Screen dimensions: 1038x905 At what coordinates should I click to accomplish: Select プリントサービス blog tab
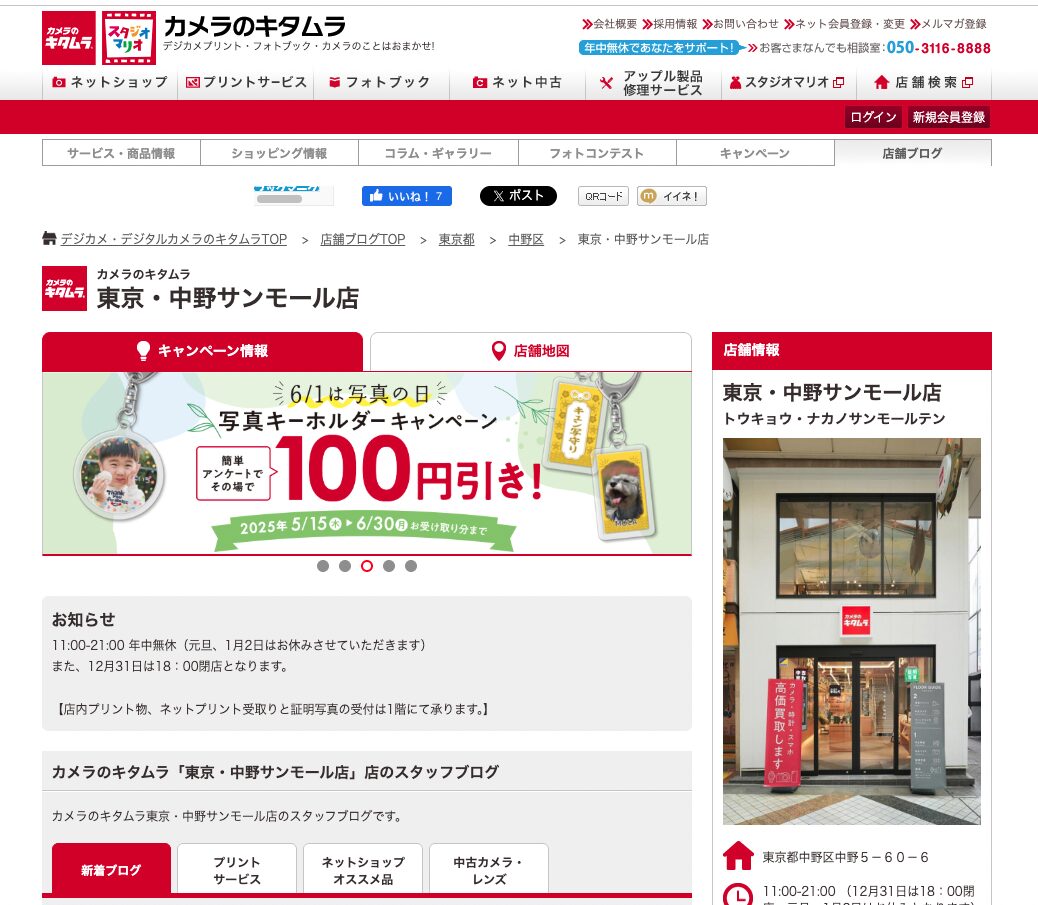click(x=237, y=870)
